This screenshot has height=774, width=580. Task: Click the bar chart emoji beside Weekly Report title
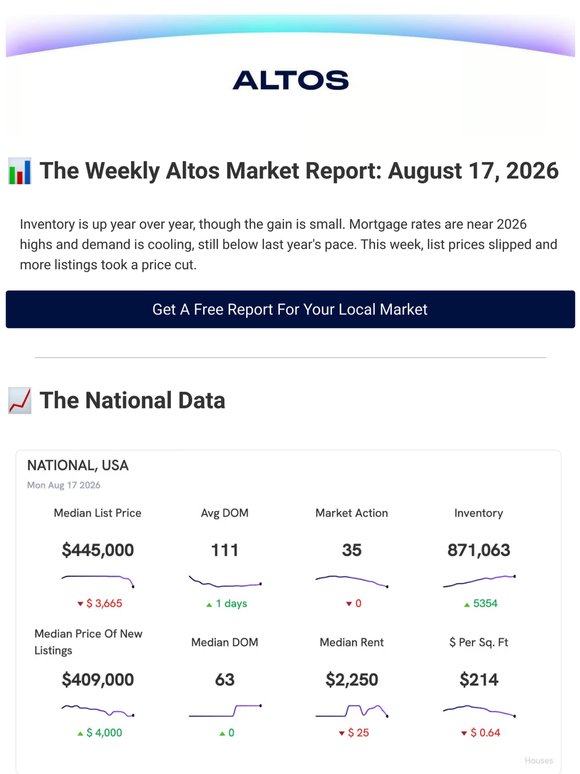(20, 171)
